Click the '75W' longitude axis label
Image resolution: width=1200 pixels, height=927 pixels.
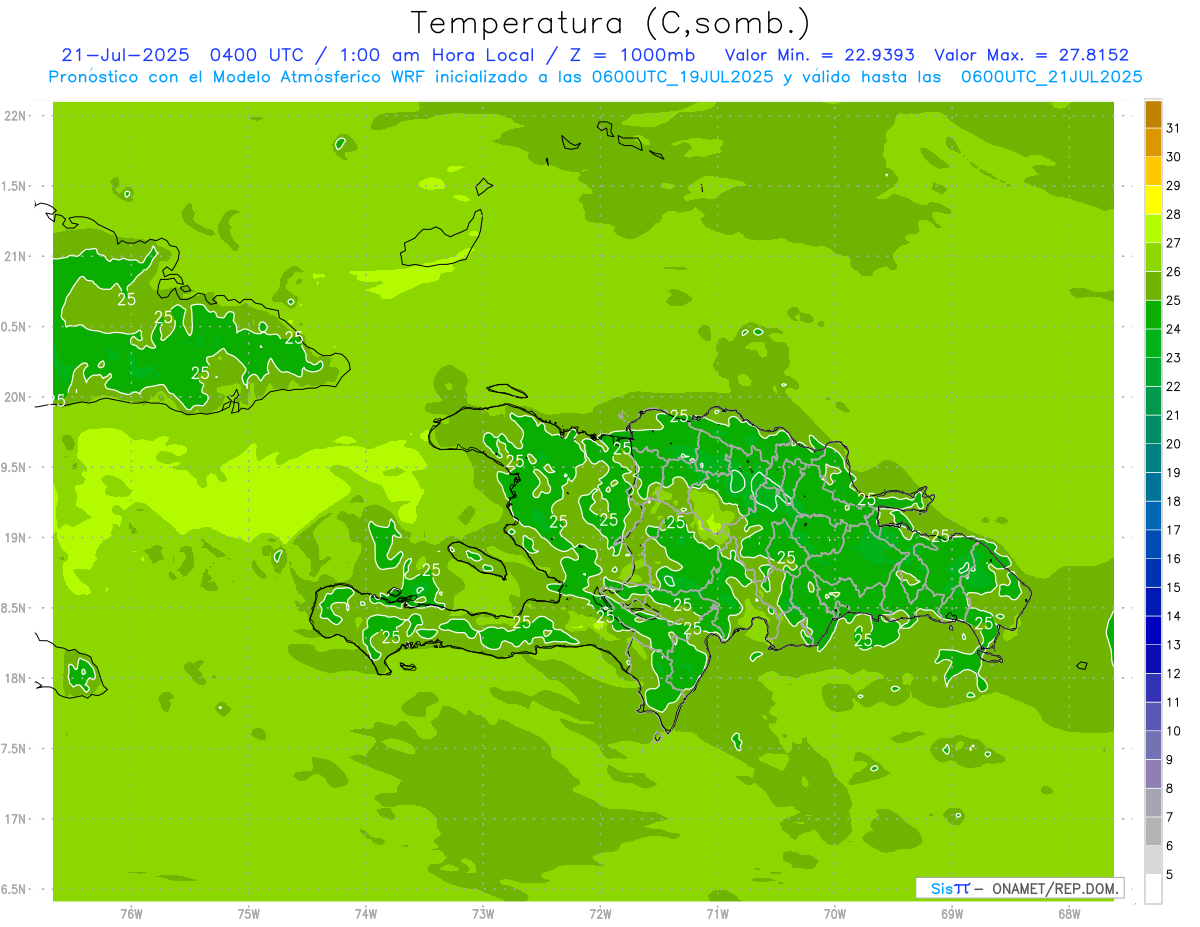tap(249, 914)
